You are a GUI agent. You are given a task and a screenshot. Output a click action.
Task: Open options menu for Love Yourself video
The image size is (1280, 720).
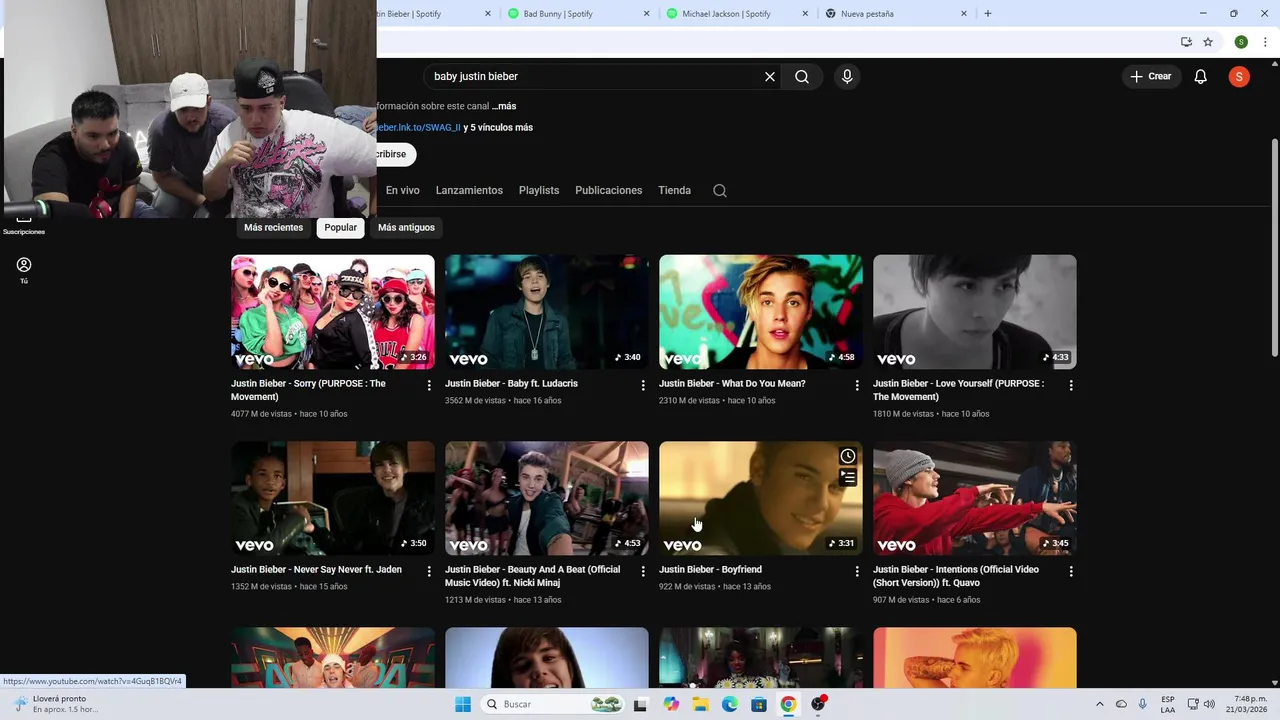tap(1071, 385)
